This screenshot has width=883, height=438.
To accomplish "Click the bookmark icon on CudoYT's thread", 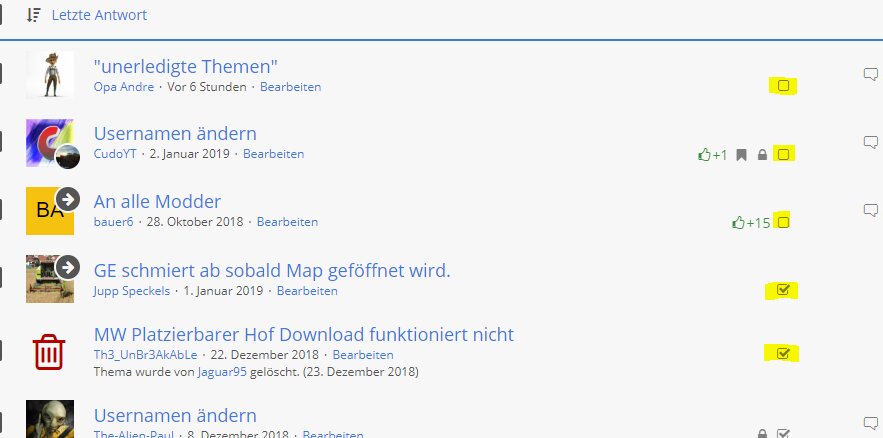I will (741, 155).
